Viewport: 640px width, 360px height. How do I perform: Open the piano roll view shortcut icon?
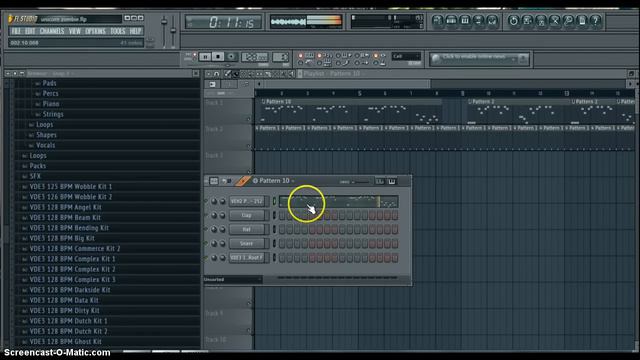tap(465, 20)
